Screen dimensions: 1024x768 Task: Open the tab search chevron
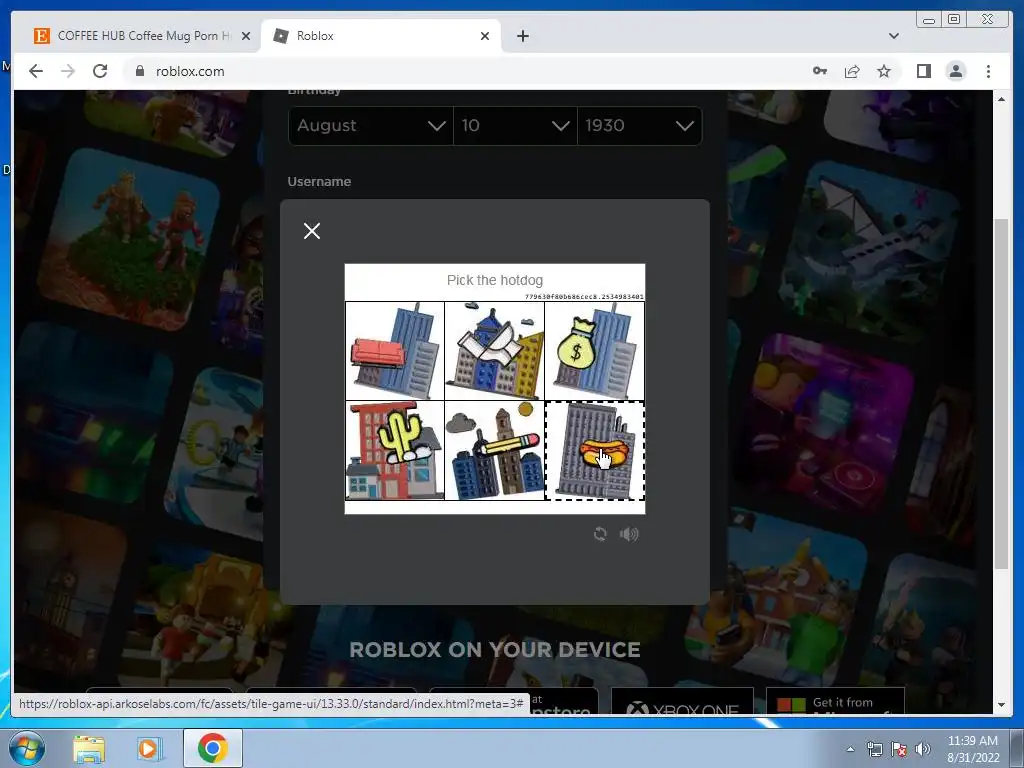[893, 36]
